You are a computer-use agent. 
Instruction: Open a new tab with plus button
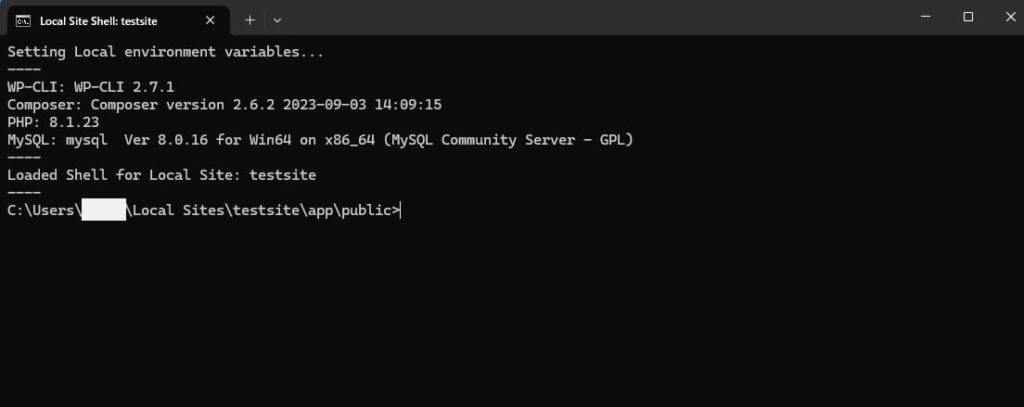(250, 19)
